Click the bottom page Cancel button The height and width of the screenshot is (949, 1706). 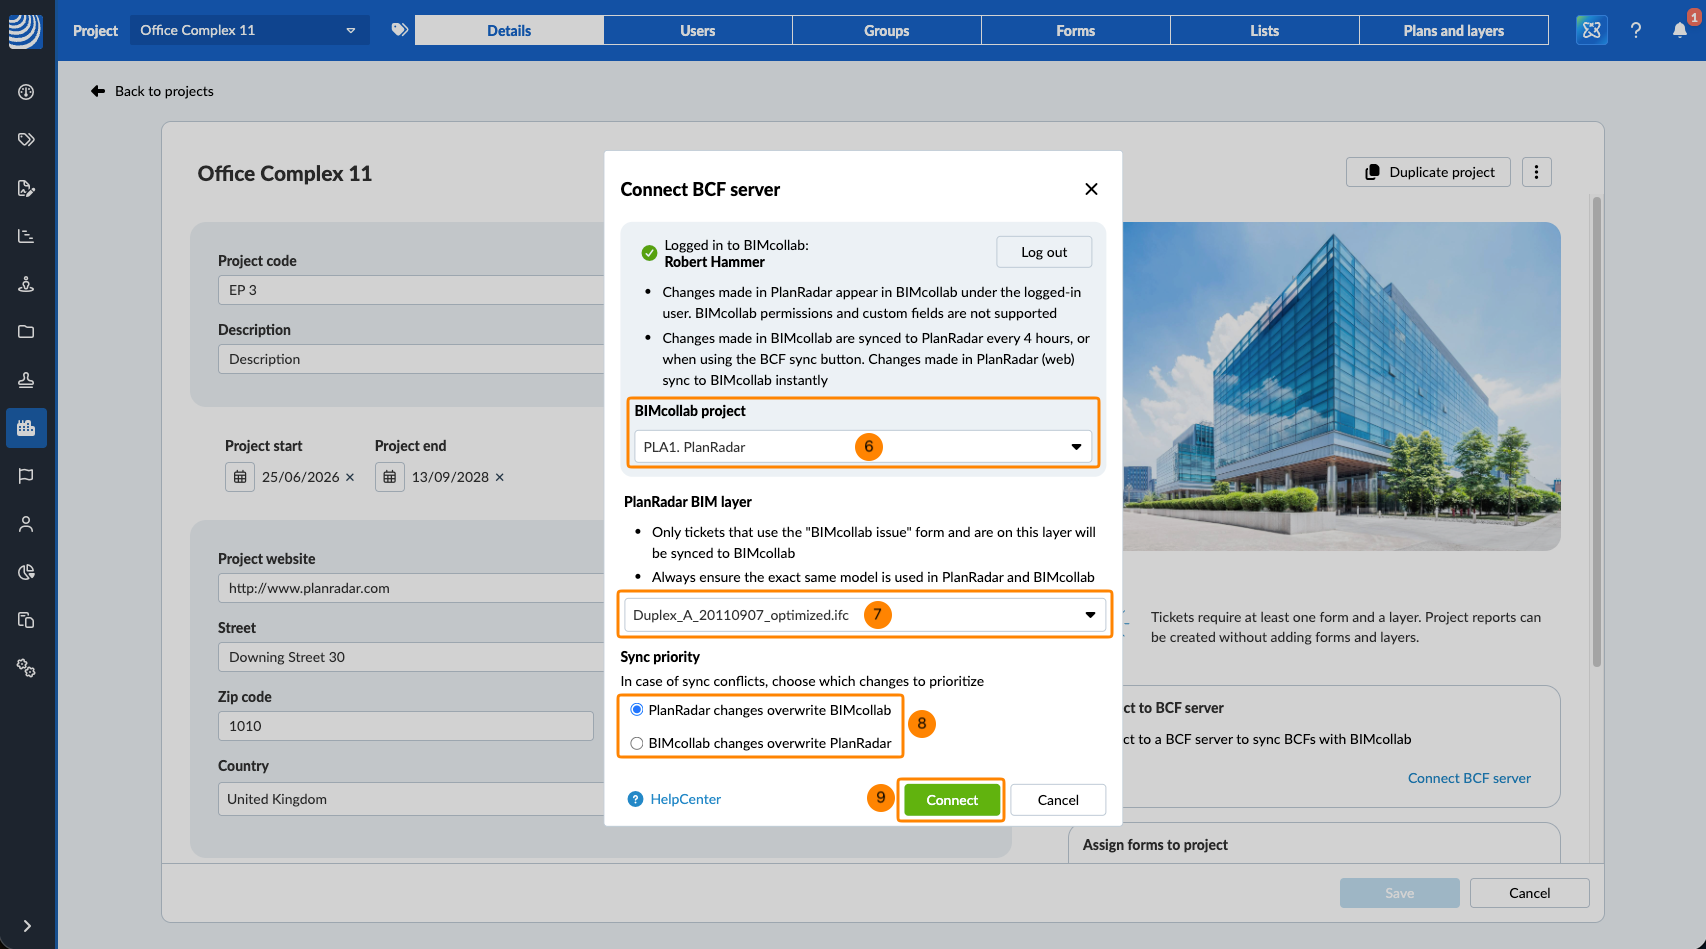1529,893
